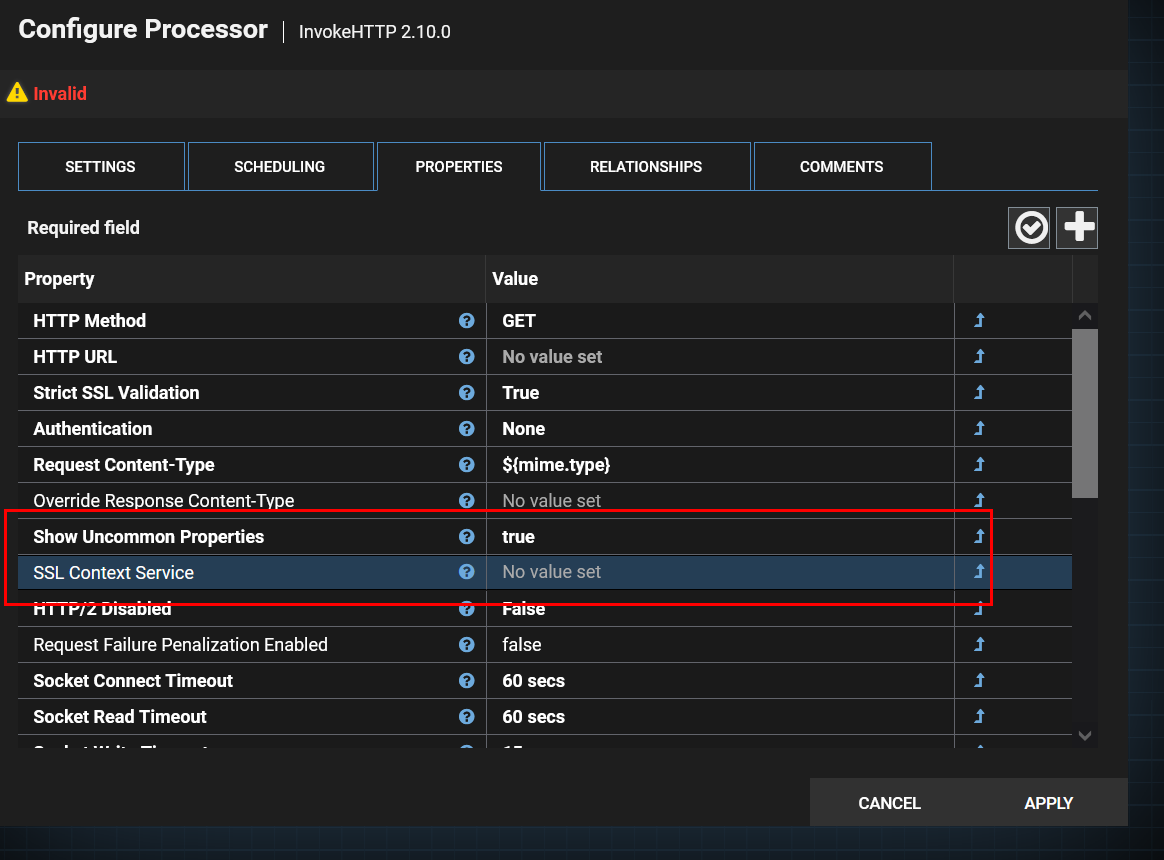Go to the Relationships tab
Image resolution: width=1164 pixels, height=860 pixels.
647,166
